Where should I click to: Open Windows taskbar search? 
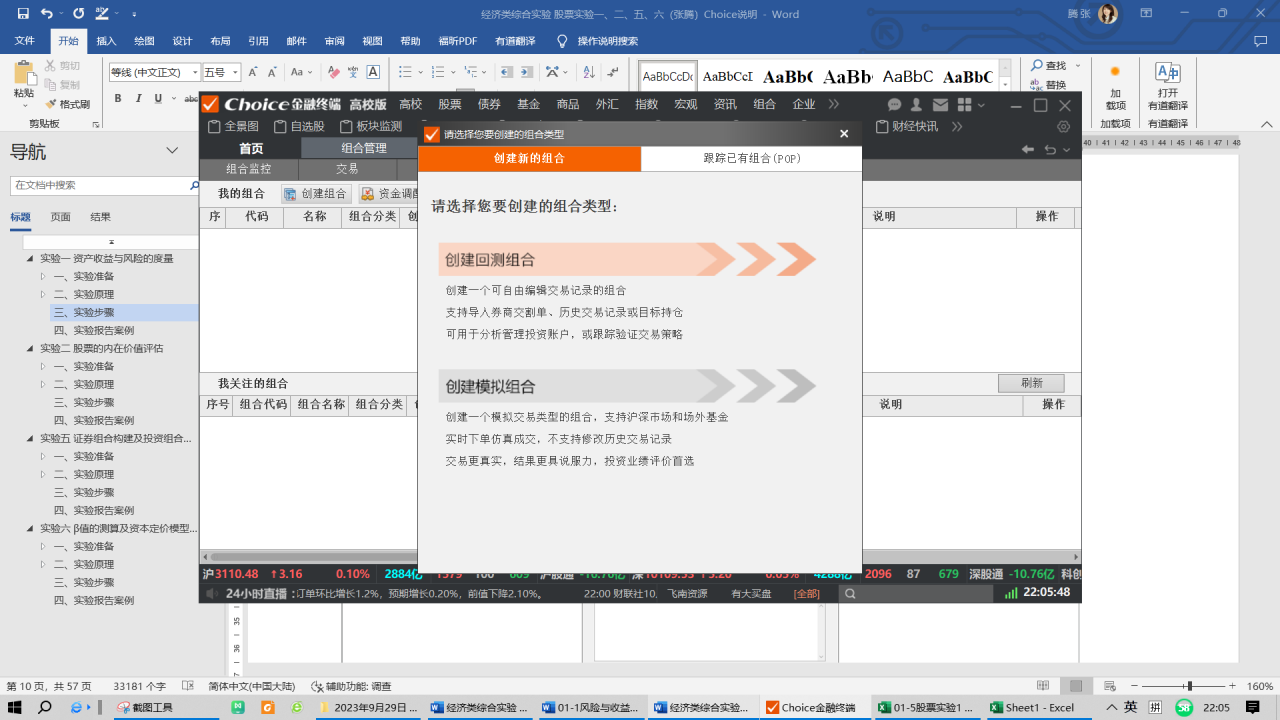click(x=45, y=707)
